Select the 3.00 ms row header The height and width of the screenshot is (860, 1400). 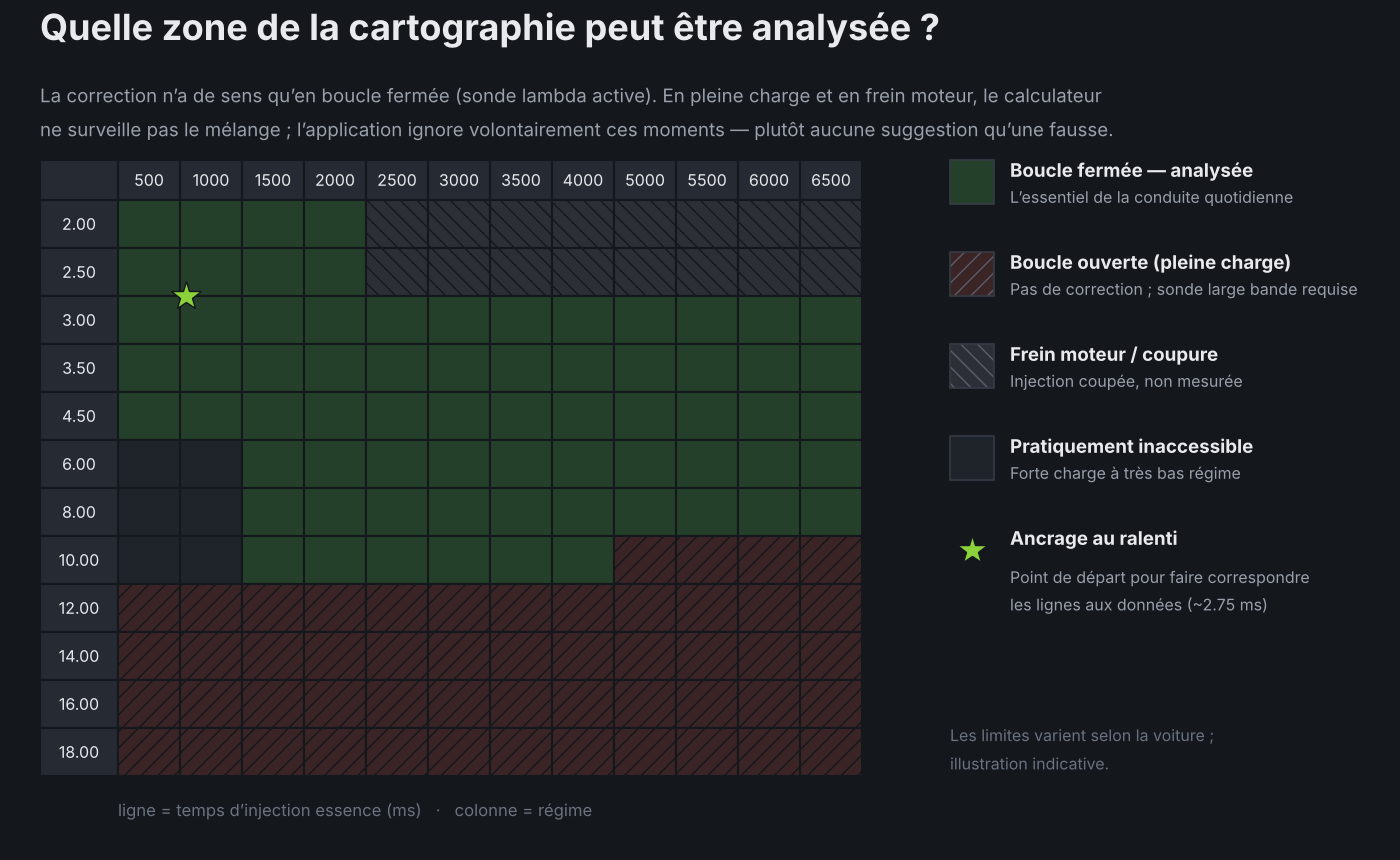(79, 320)
